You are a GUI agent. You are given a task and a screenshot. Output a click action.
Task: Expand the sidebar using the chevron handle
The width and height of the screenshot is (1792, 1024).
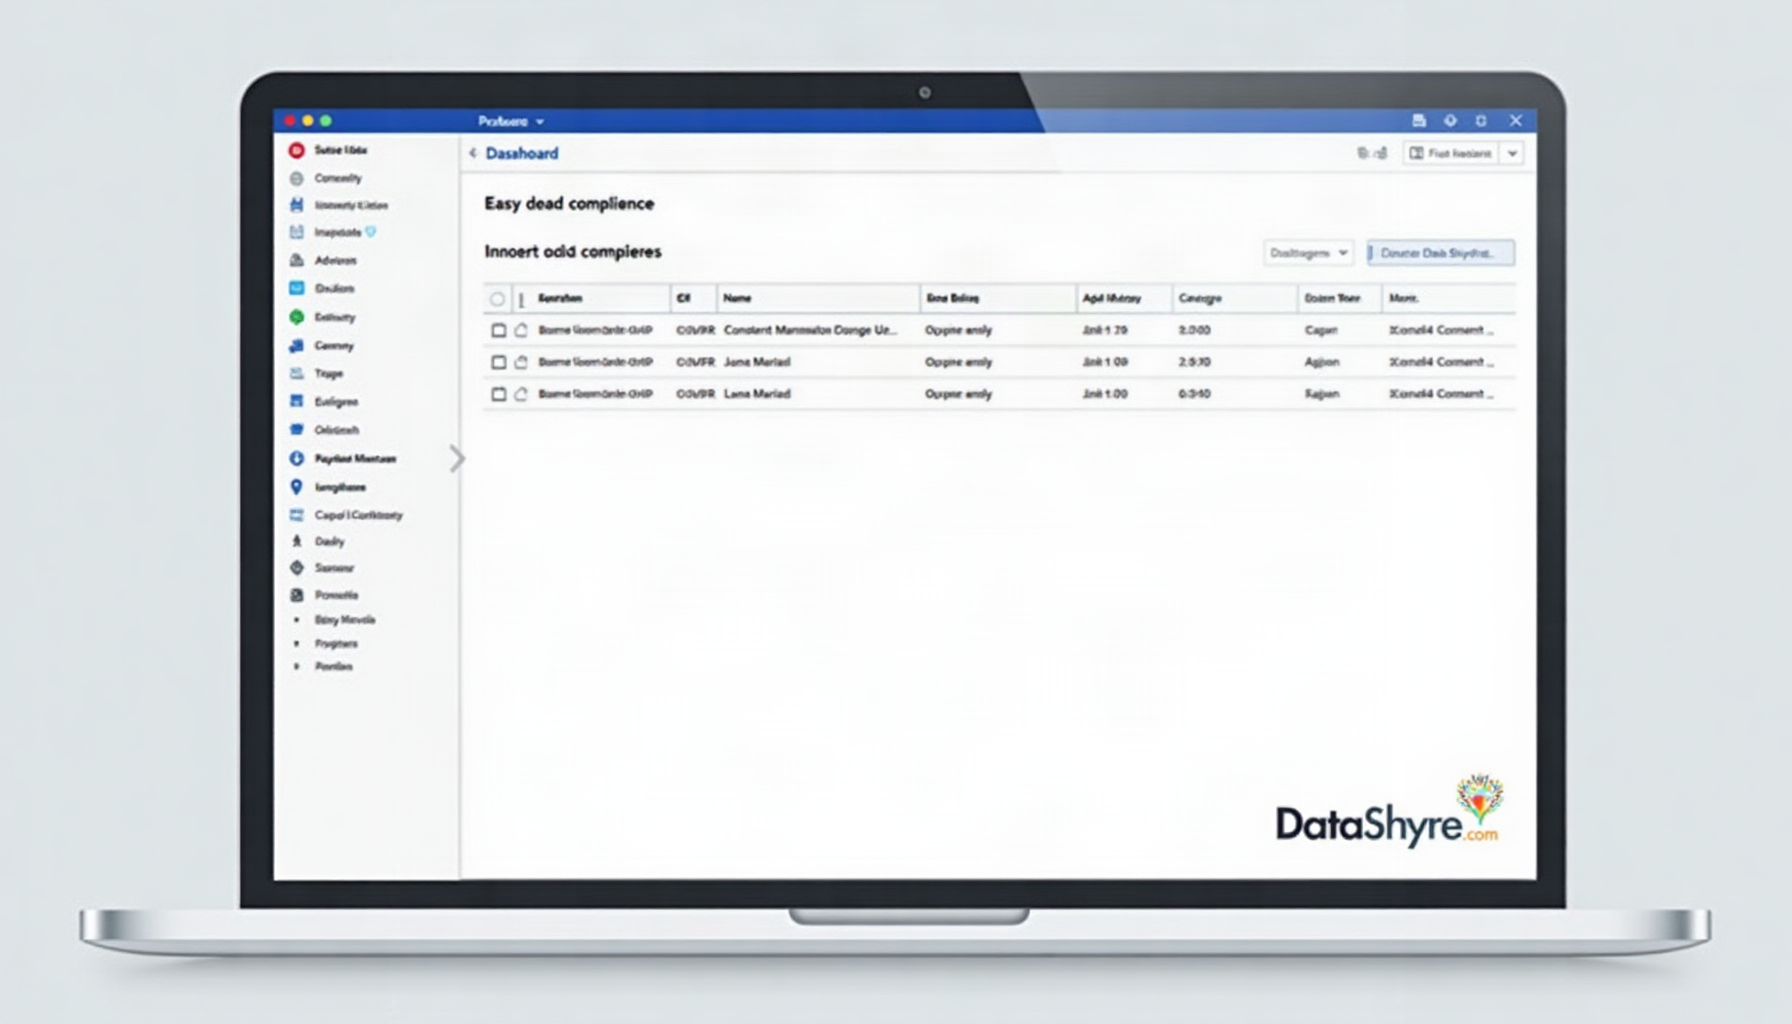pyautogui.click(x=457, y=459)
